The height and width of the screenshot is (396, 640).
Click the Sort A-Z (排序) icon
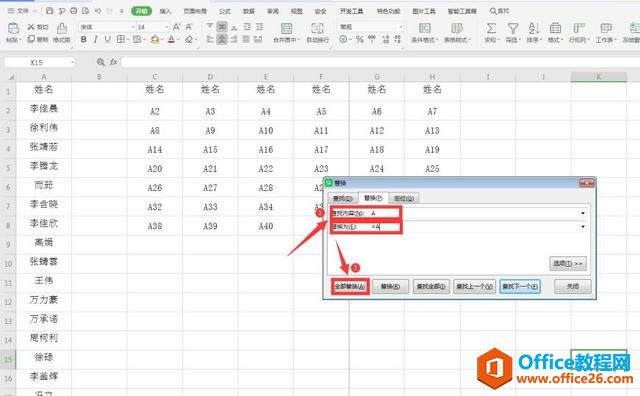533,29
